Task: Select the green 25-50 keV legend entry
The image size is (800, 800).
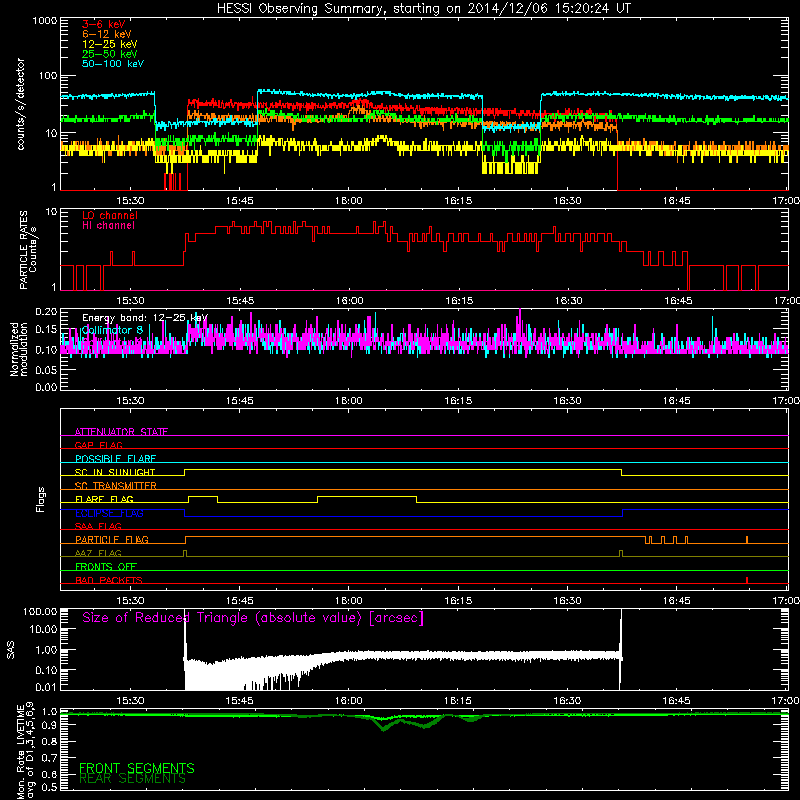Action: click(110, 54)
